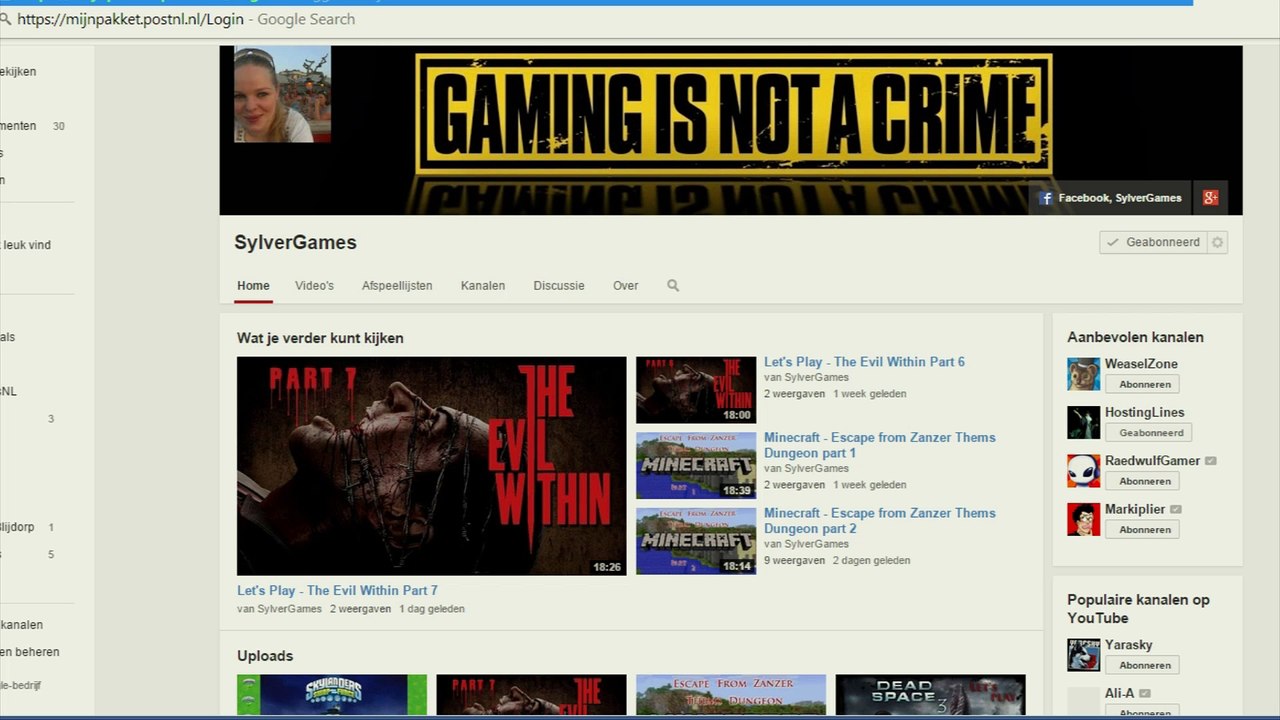The width and height of the screenshot is (1280, 720).
Task: Open the Afspeellijsten tab
Action: [x=397, y=286]
